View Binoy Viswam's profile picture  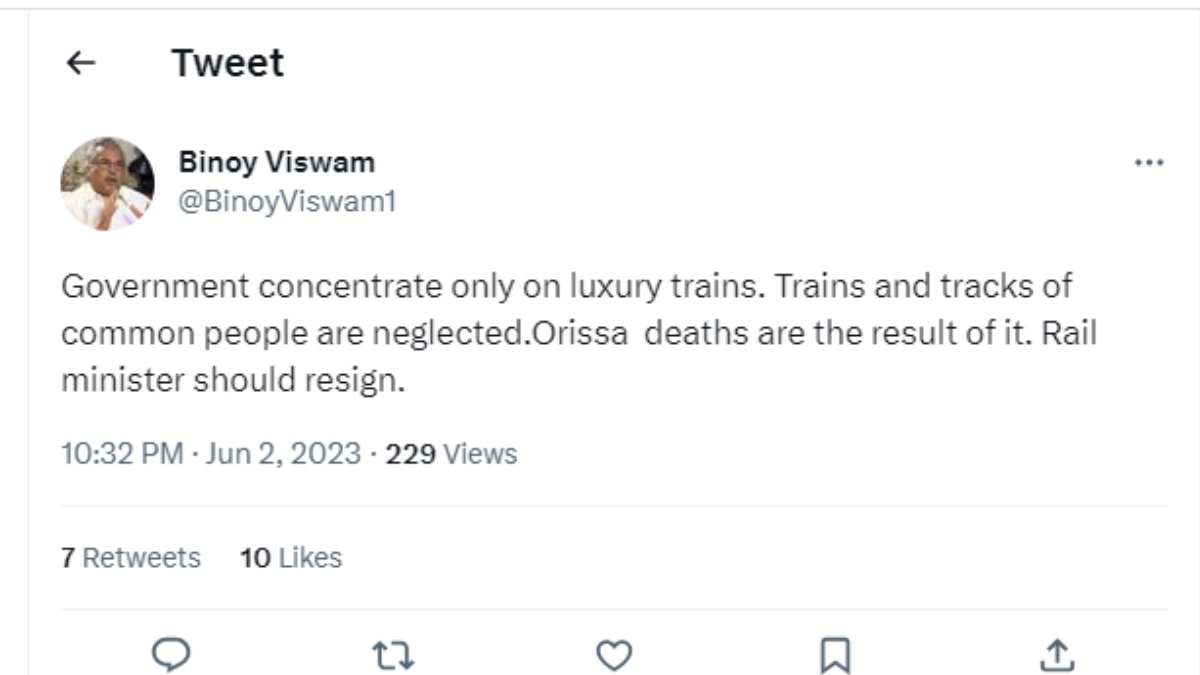click(x=106, y=181)
